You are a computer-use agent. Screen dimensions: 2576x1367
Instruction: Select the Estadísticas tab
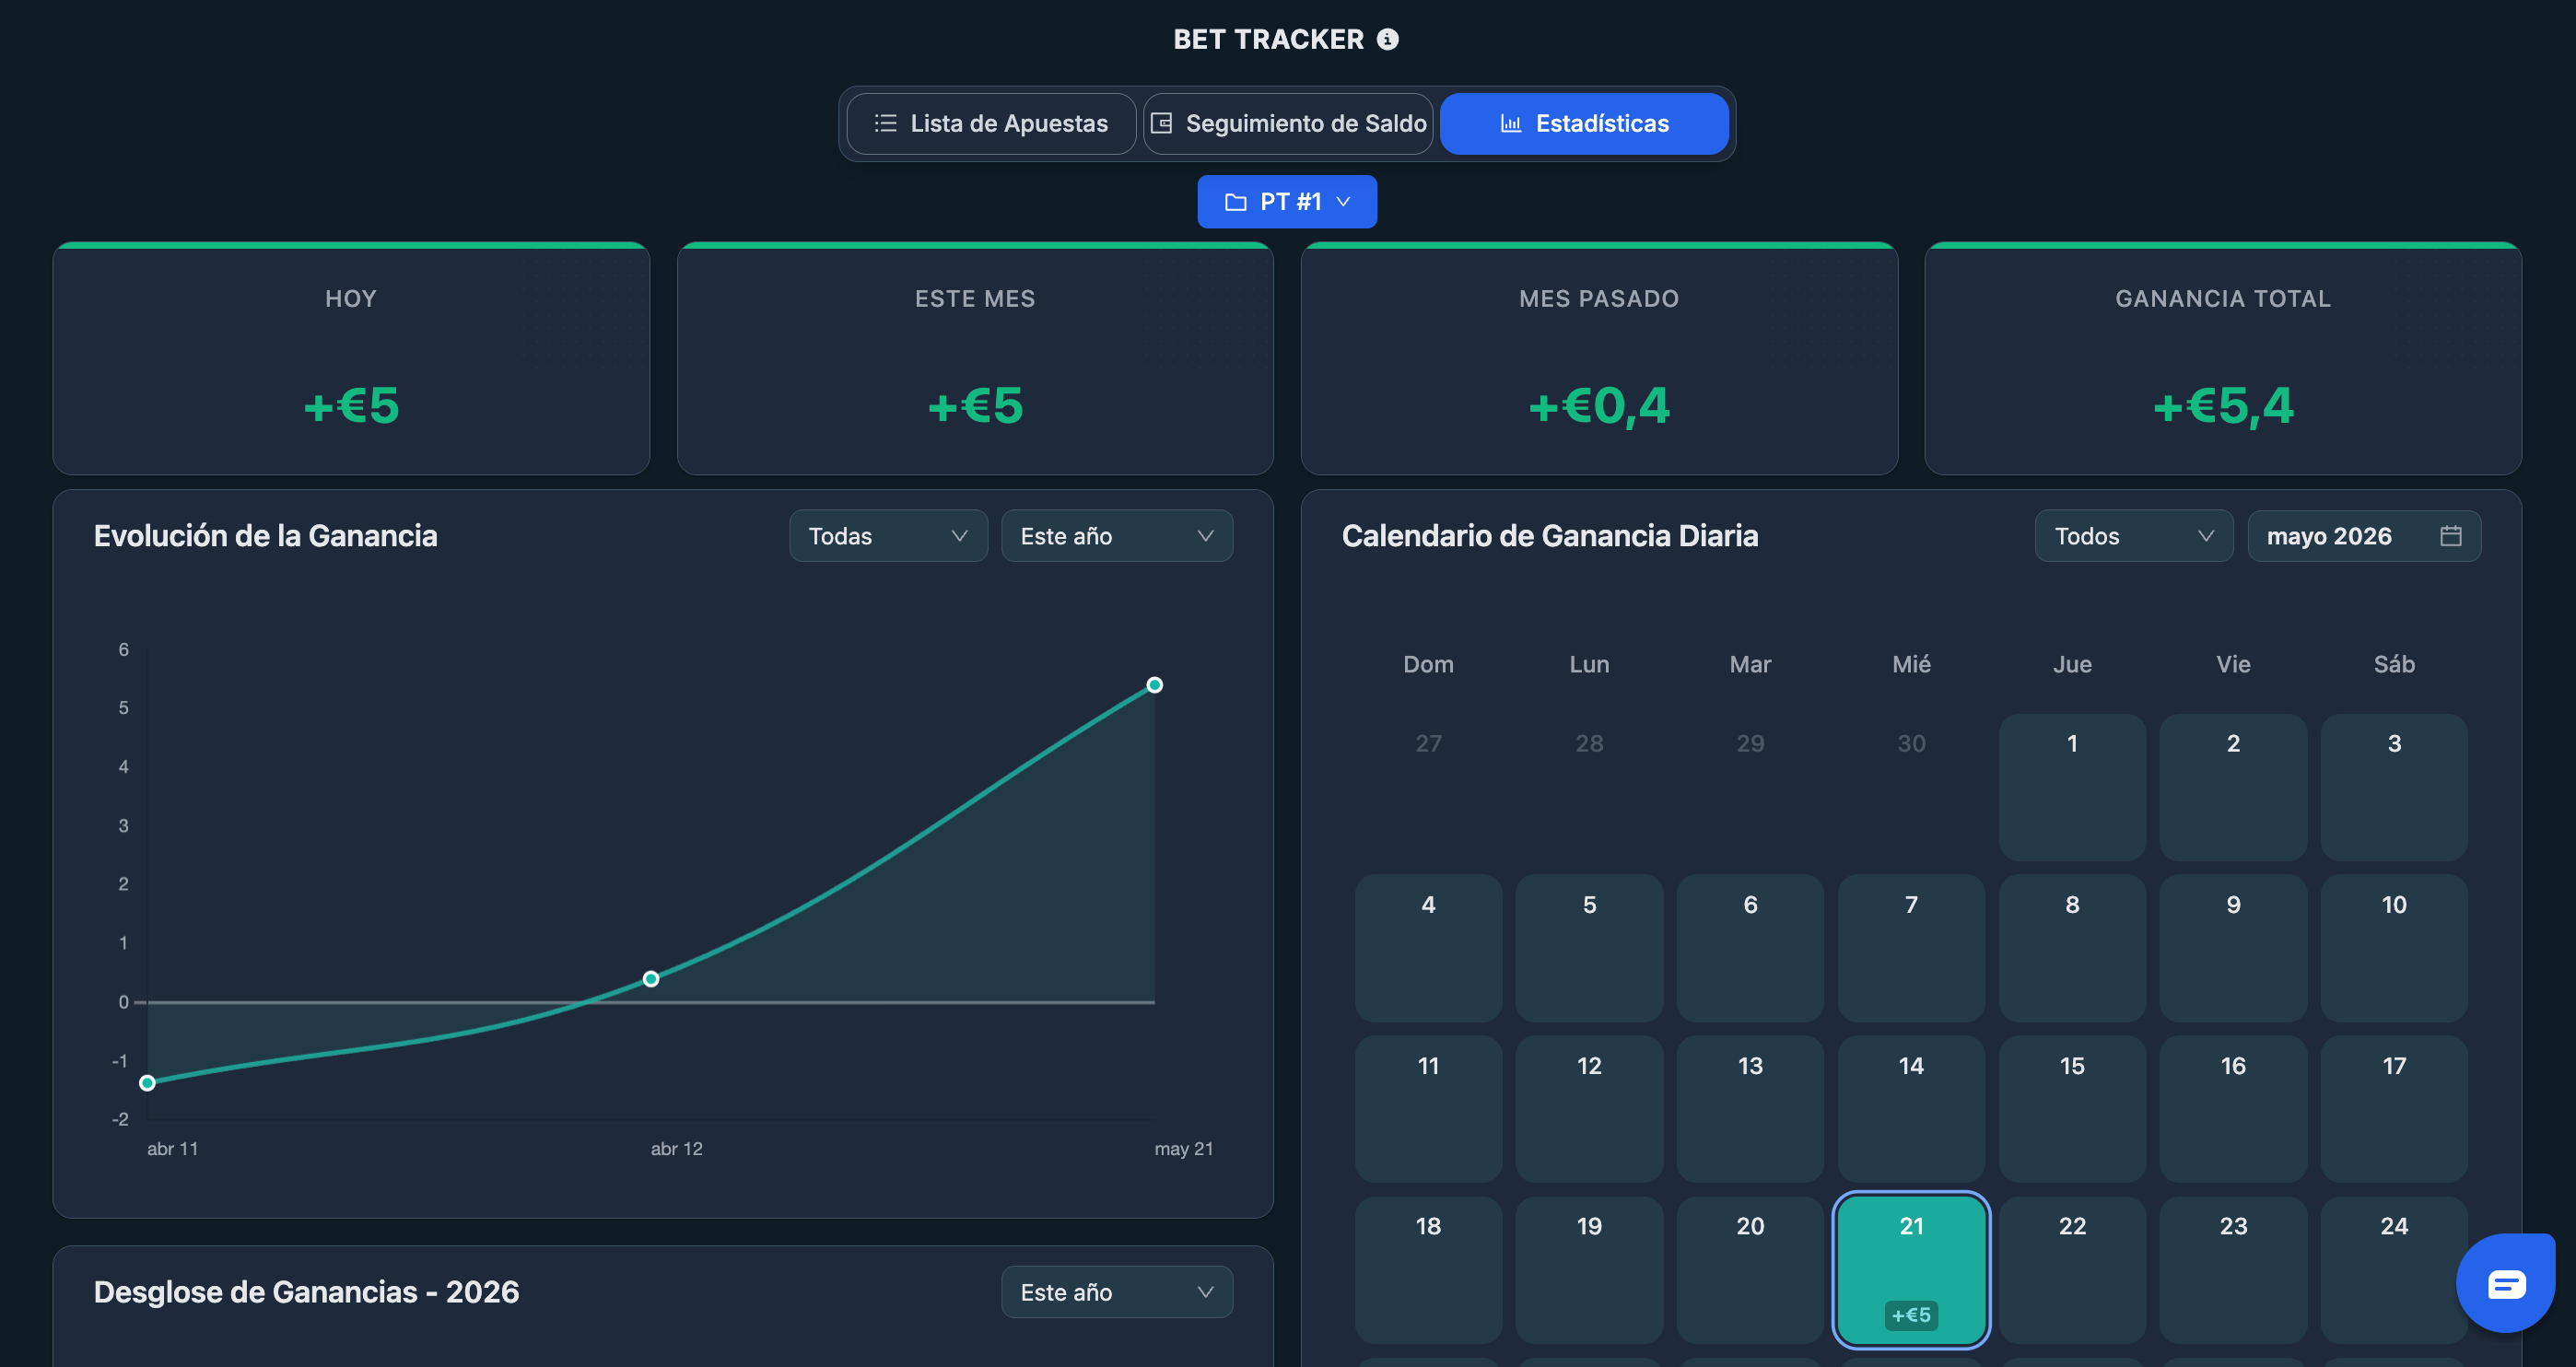coord(1584,123)
